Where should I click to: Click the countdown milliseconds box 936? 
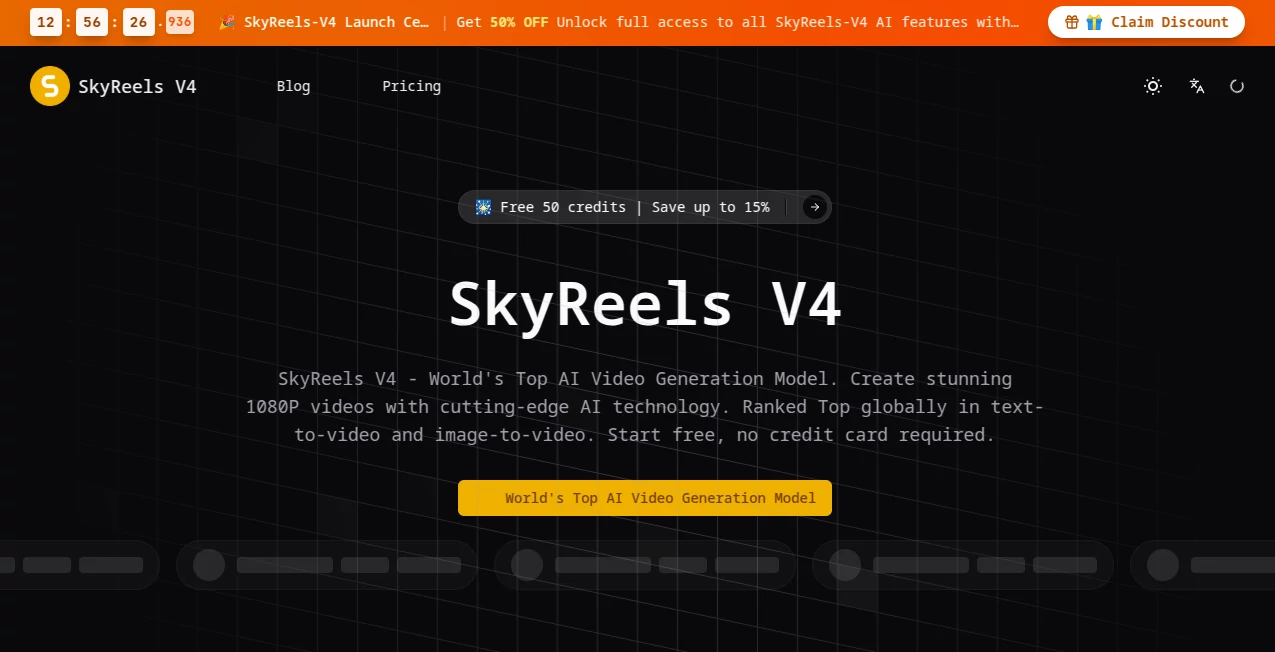180,22
